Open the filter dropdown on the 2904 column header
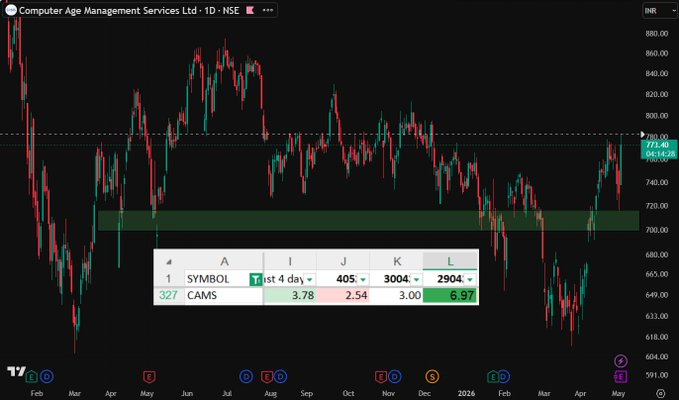The width and height of the screenshot is (679, 400). point(470,279)
